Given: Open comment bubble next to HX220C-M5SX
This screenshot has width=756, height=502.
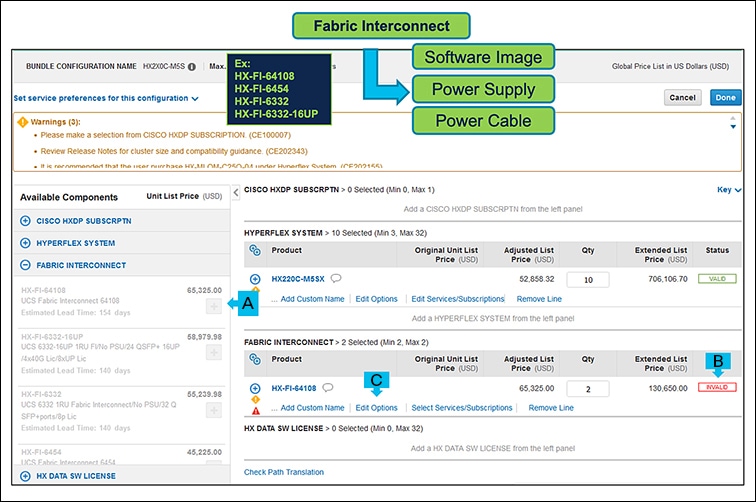Looking at the screenshot, I should [x=336, y=279].
